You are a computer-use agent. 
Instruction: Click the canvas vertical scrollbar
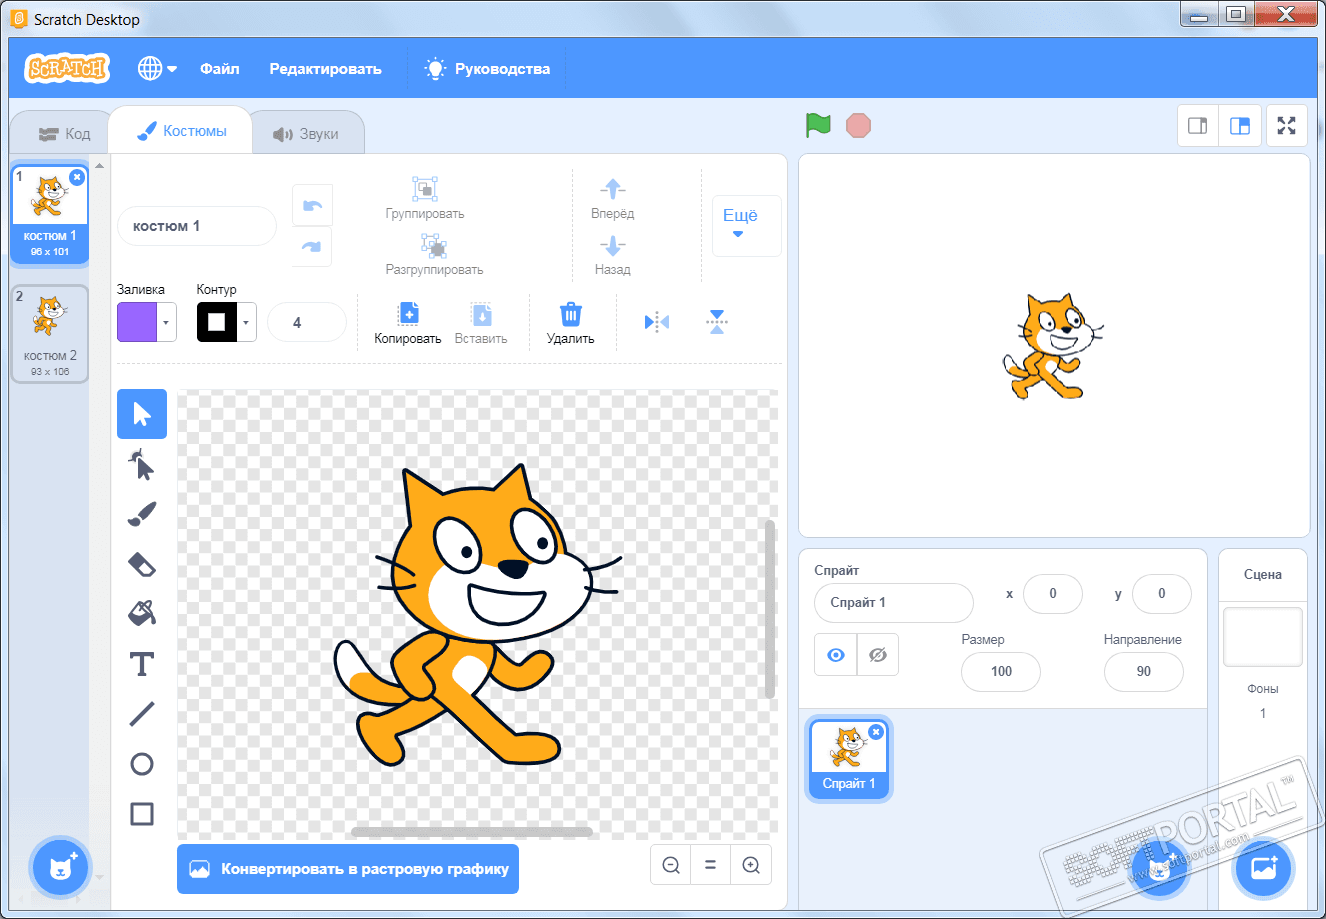click(x=770, y=608)
